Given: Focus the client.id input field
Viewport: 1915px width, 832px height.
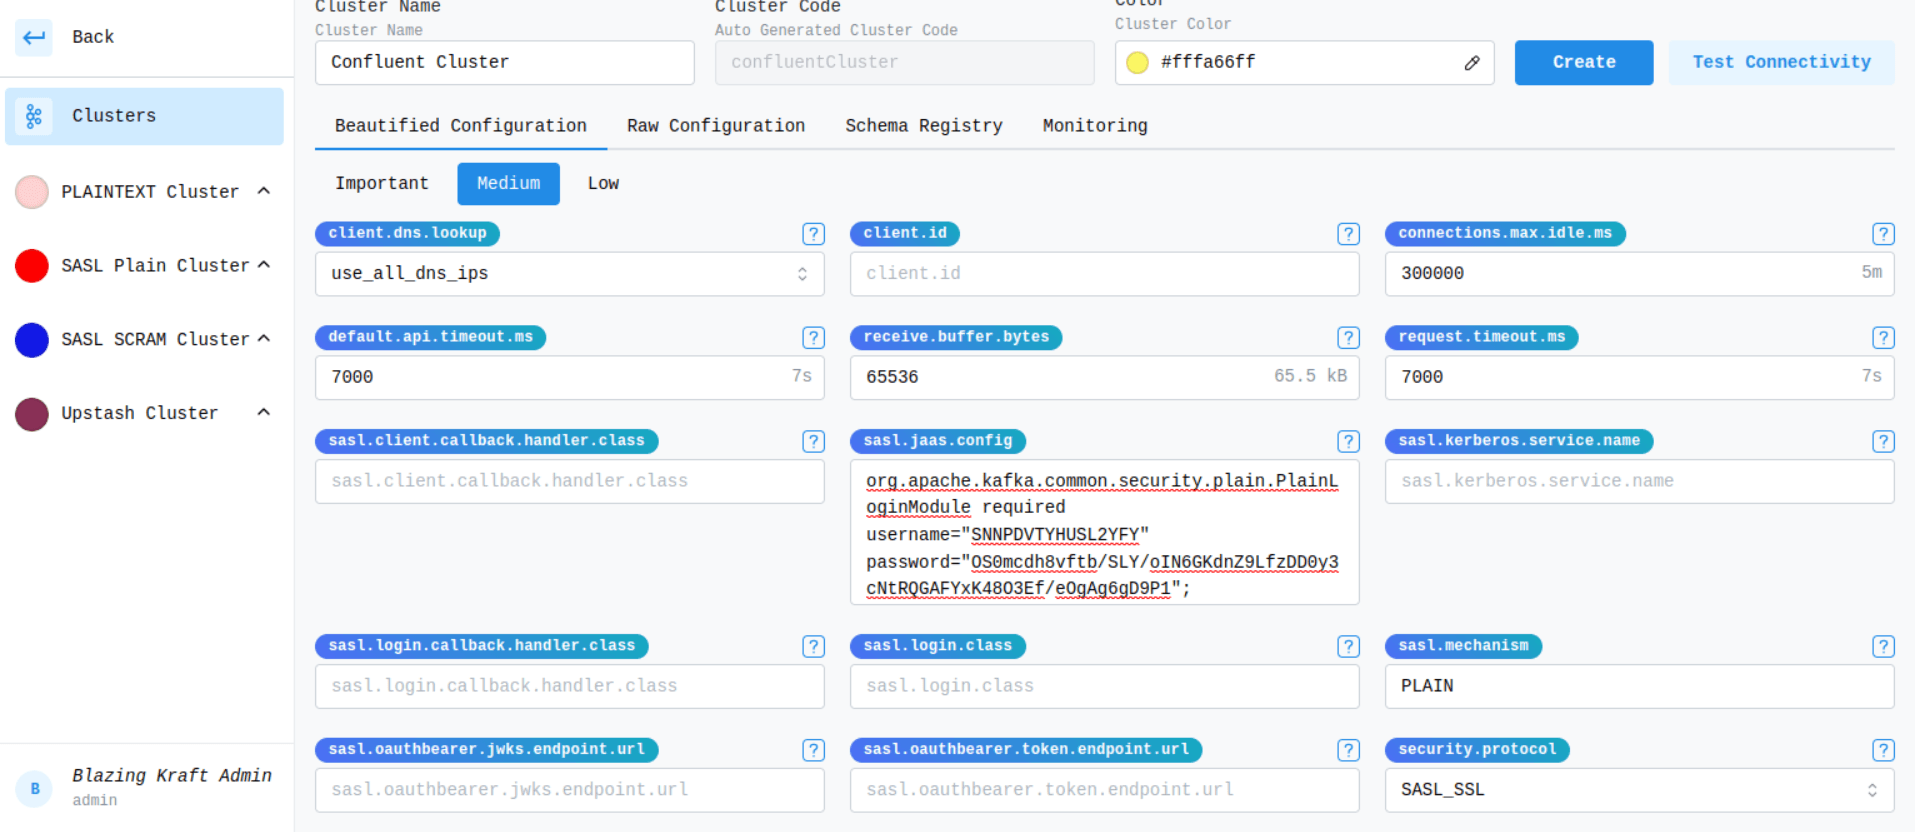Looking at the screenshot, I should pyautogui.click(x=1105, y=274).
